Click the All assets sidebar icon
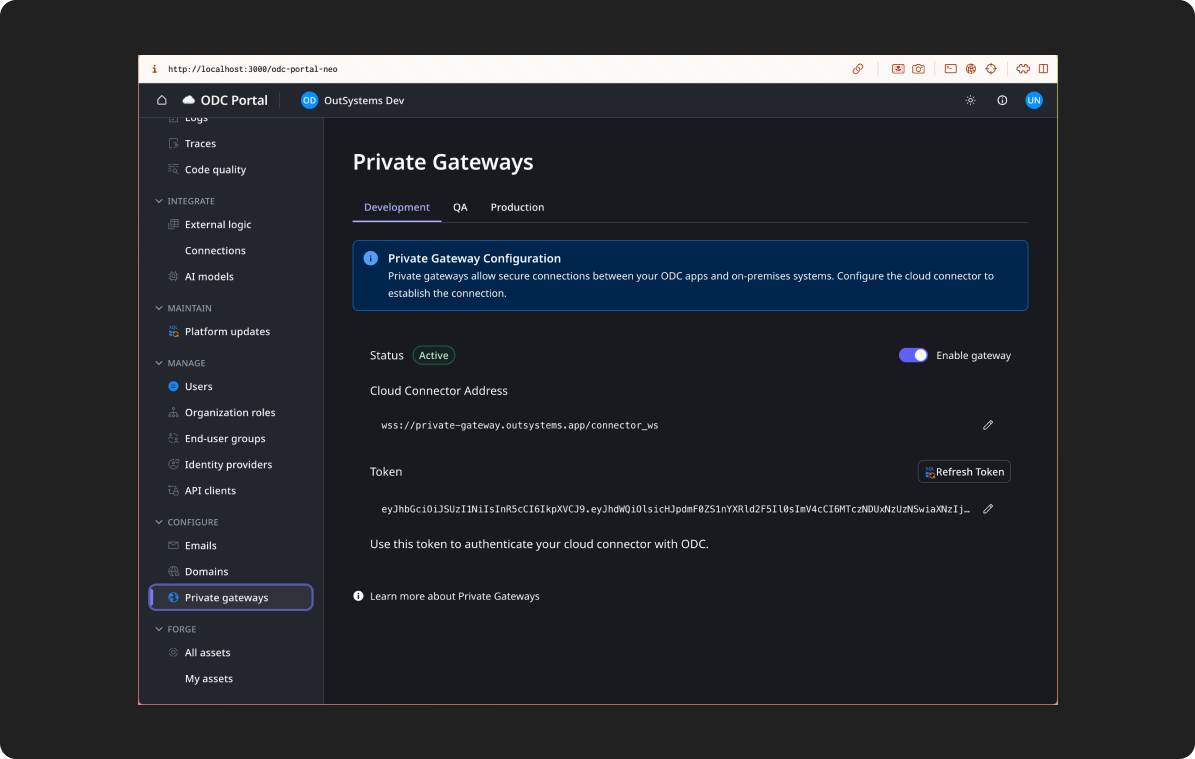 click(x=174, y=652)
